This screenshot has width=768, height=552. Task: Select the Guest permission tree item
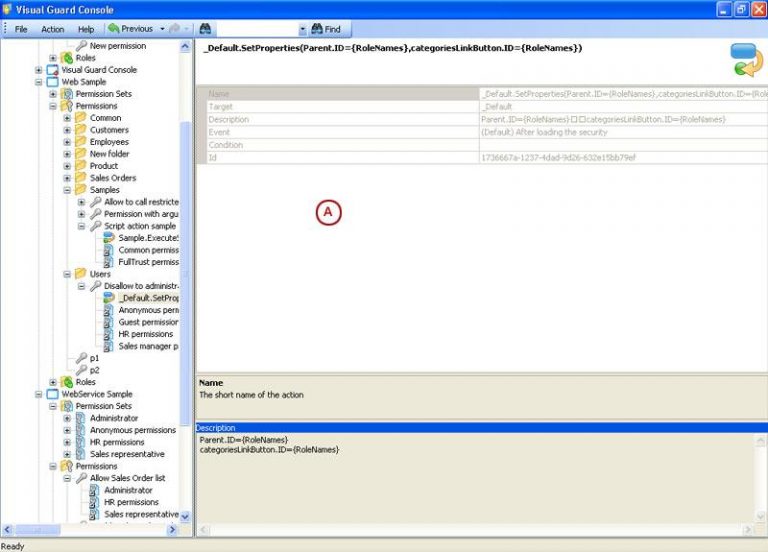coord(148,322)
